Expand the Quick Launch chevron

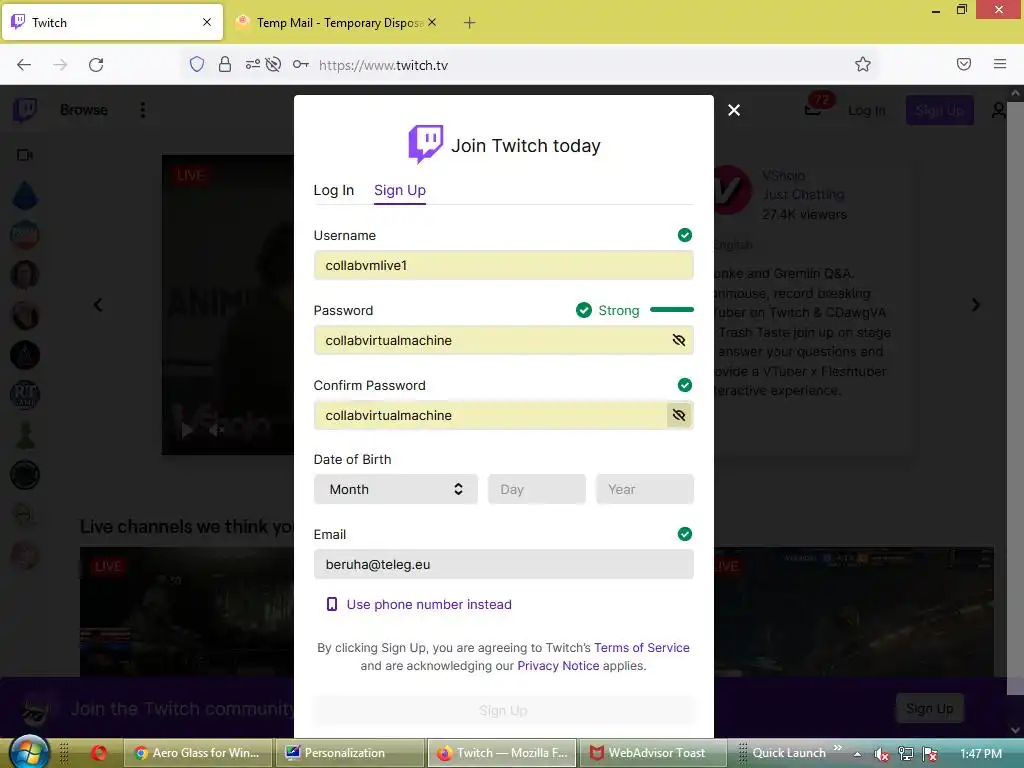point(838,748)
